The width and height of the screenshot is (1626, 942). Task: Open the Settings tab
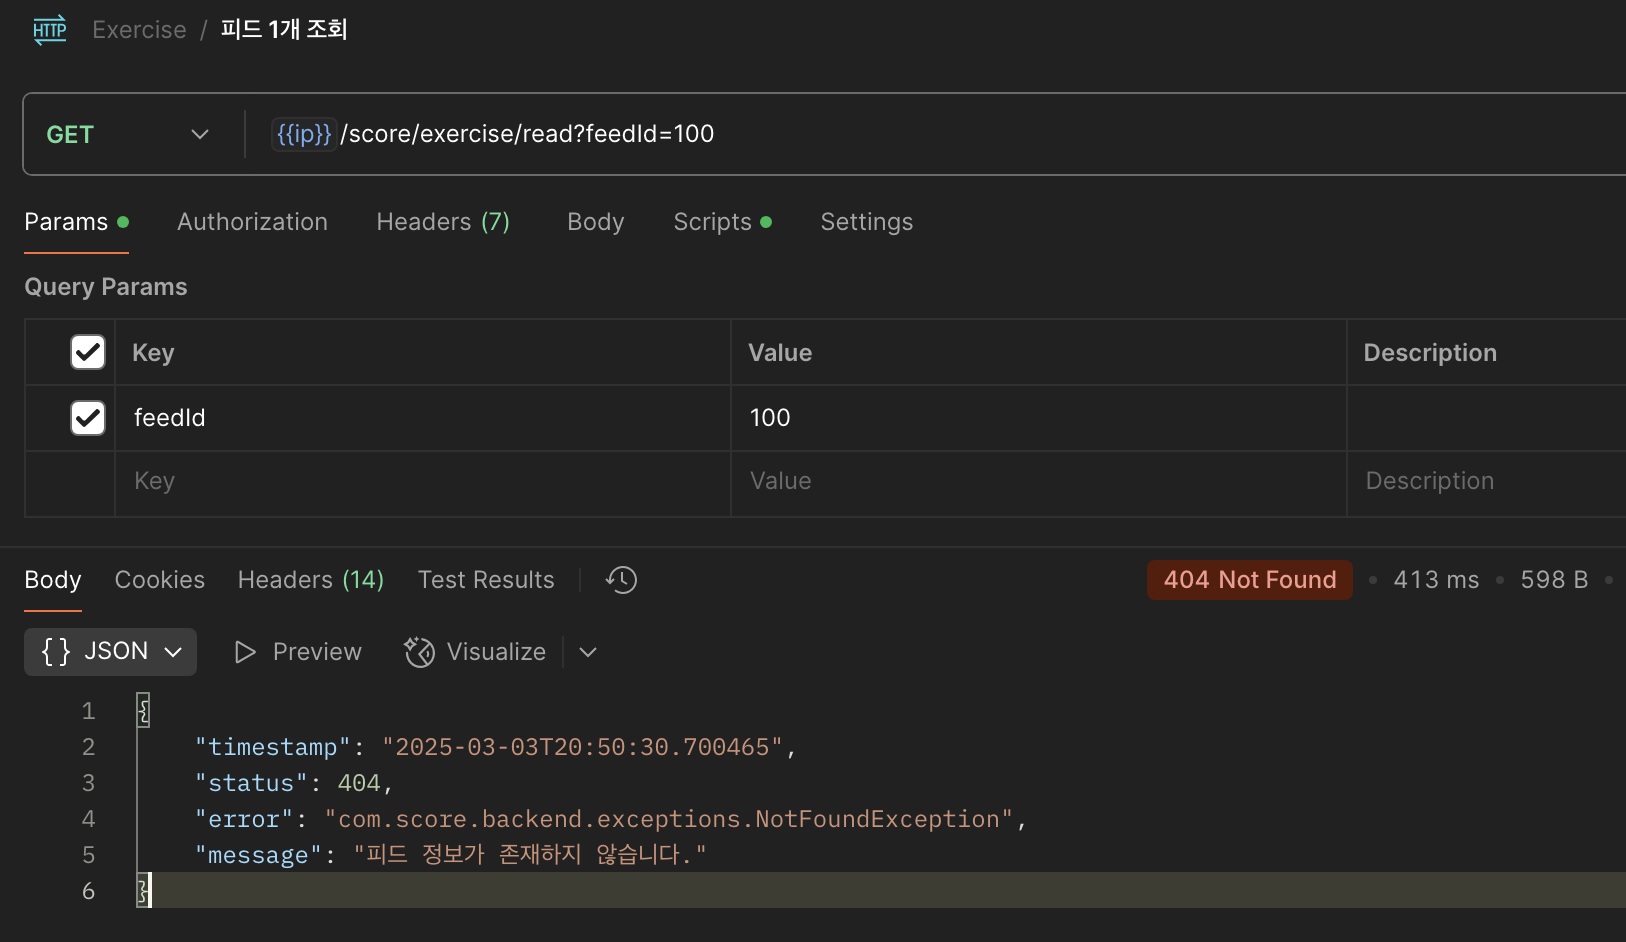tap(867, 222)
